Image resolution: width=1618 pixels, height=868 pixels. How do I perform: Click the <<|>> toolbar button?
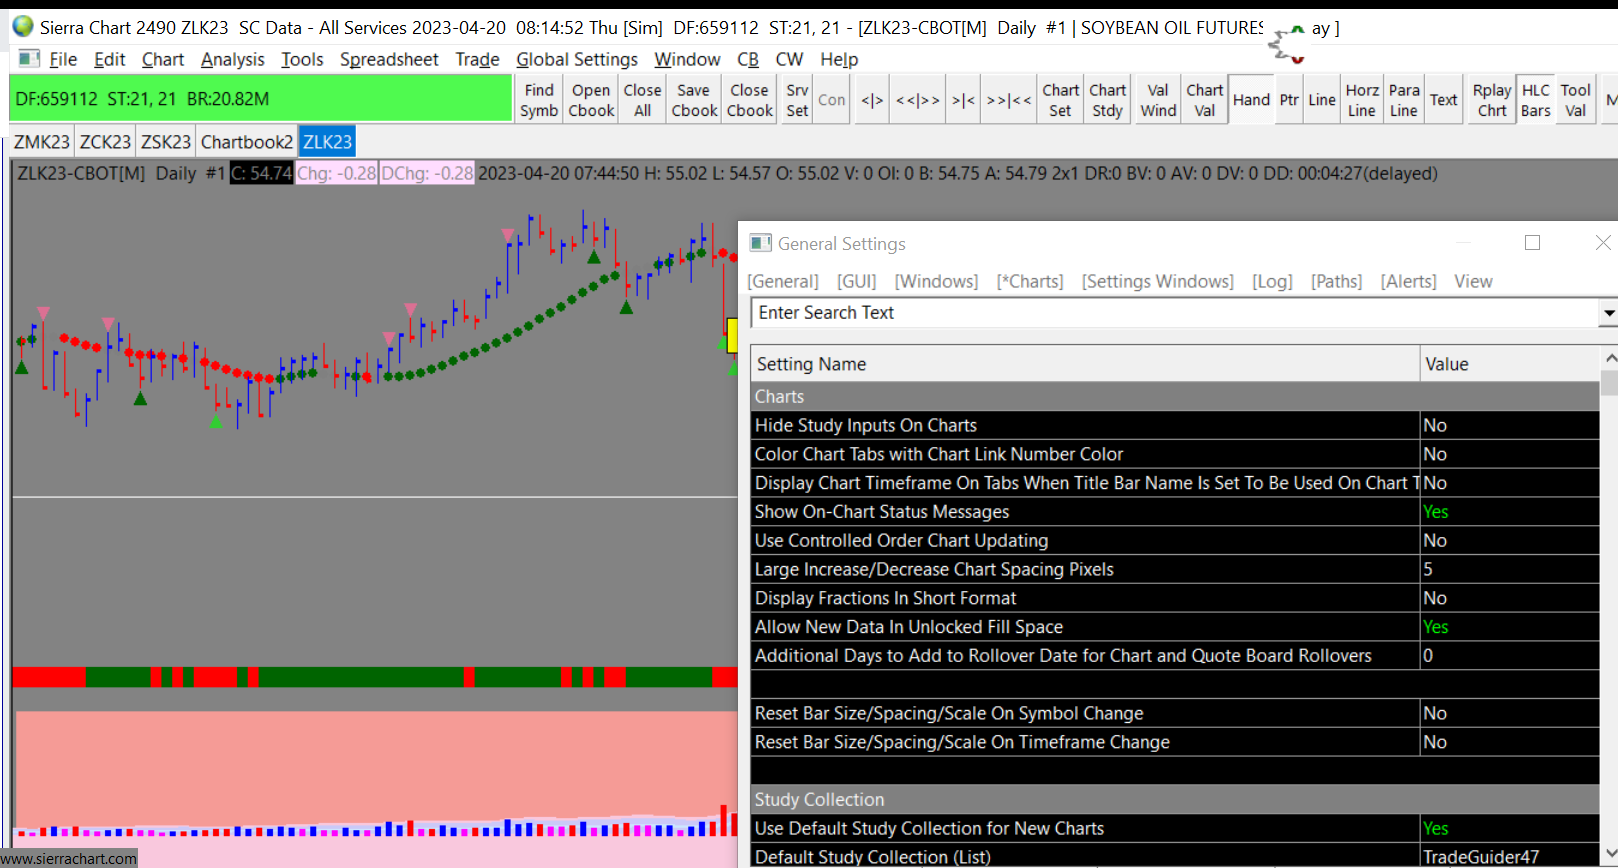tap(918, 100)
